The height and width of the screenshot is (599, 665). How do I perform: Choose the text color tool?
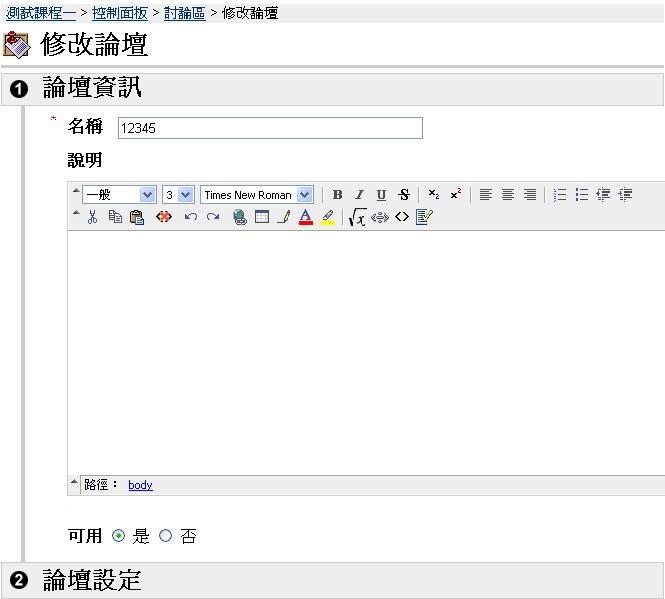(306, 217)
